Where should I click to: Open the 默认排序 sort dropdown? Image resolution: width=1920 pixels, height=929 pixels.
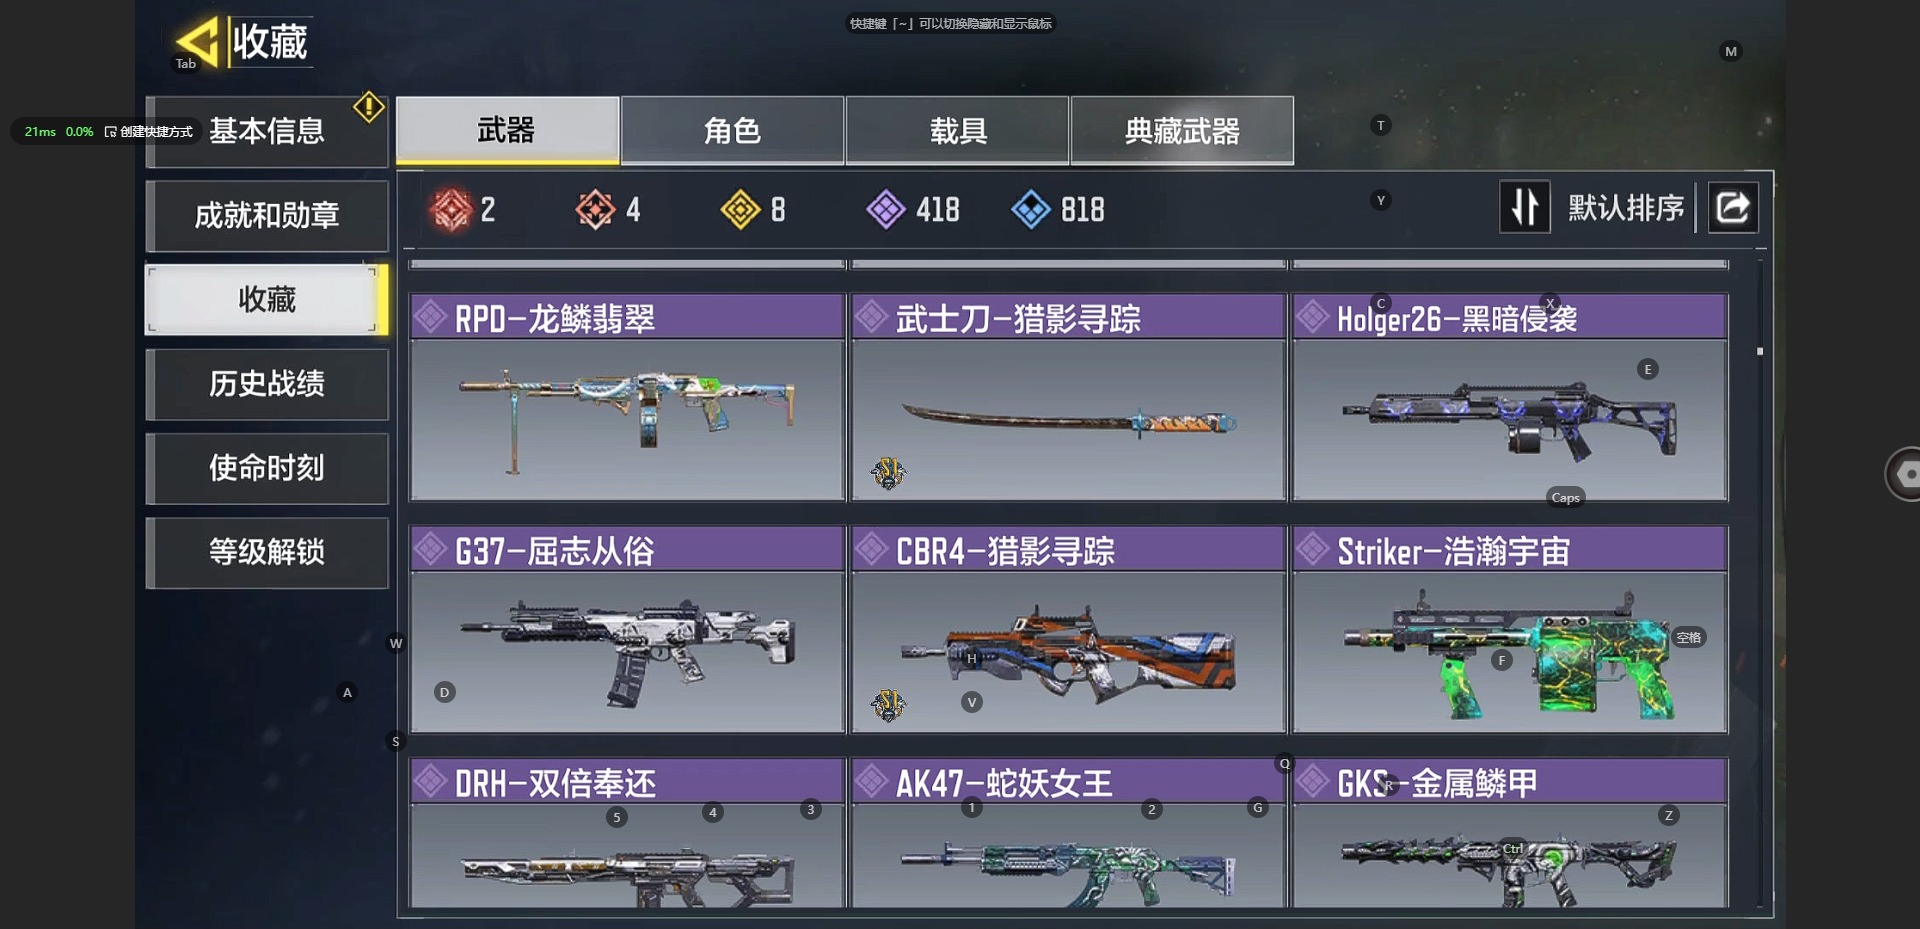click(1625, 208)
